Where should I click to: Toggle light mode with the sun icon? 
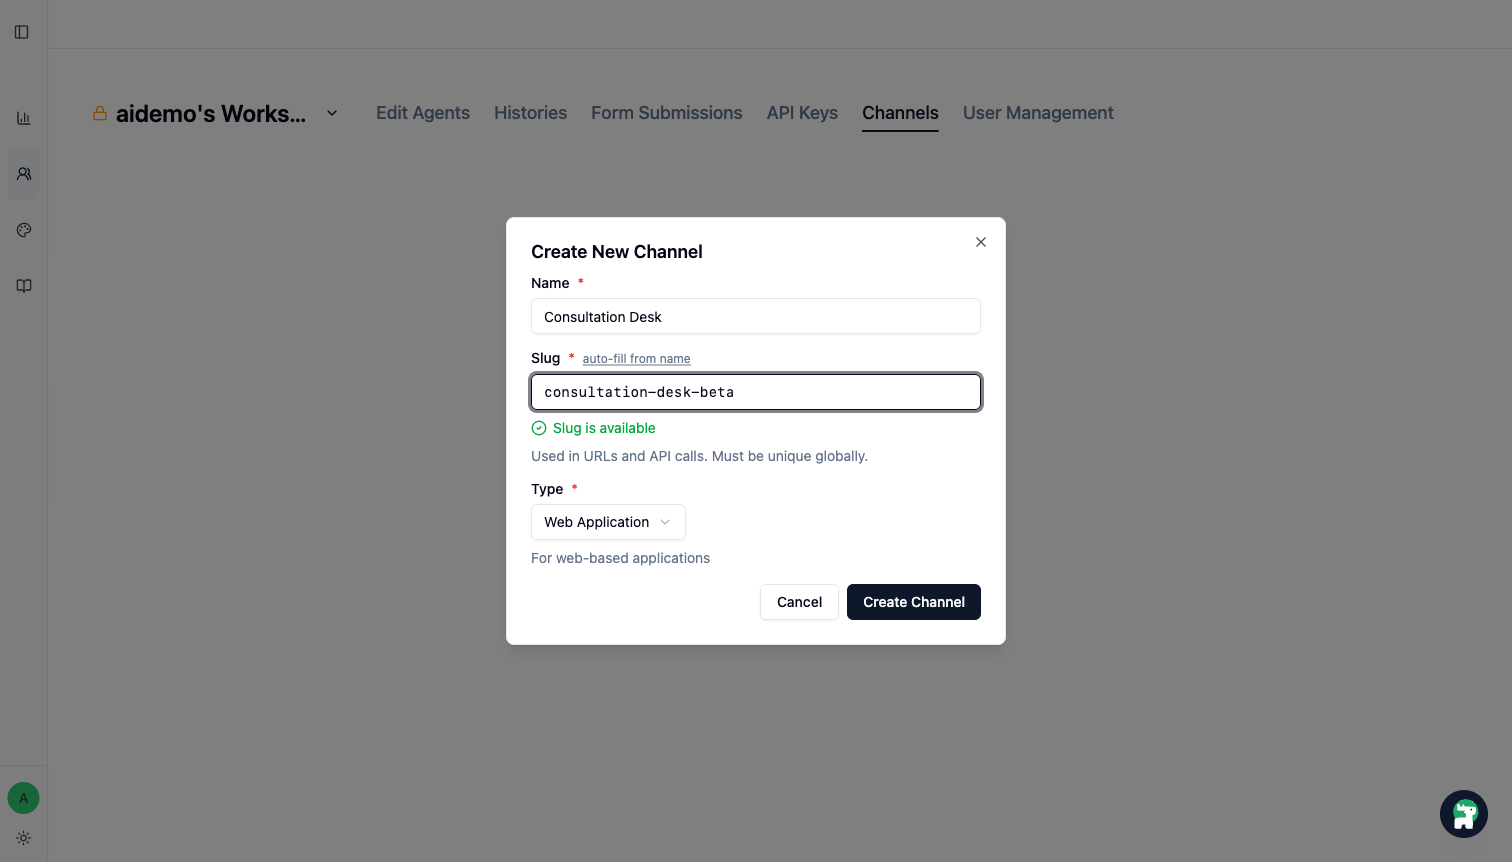click(x=23, y=838)
